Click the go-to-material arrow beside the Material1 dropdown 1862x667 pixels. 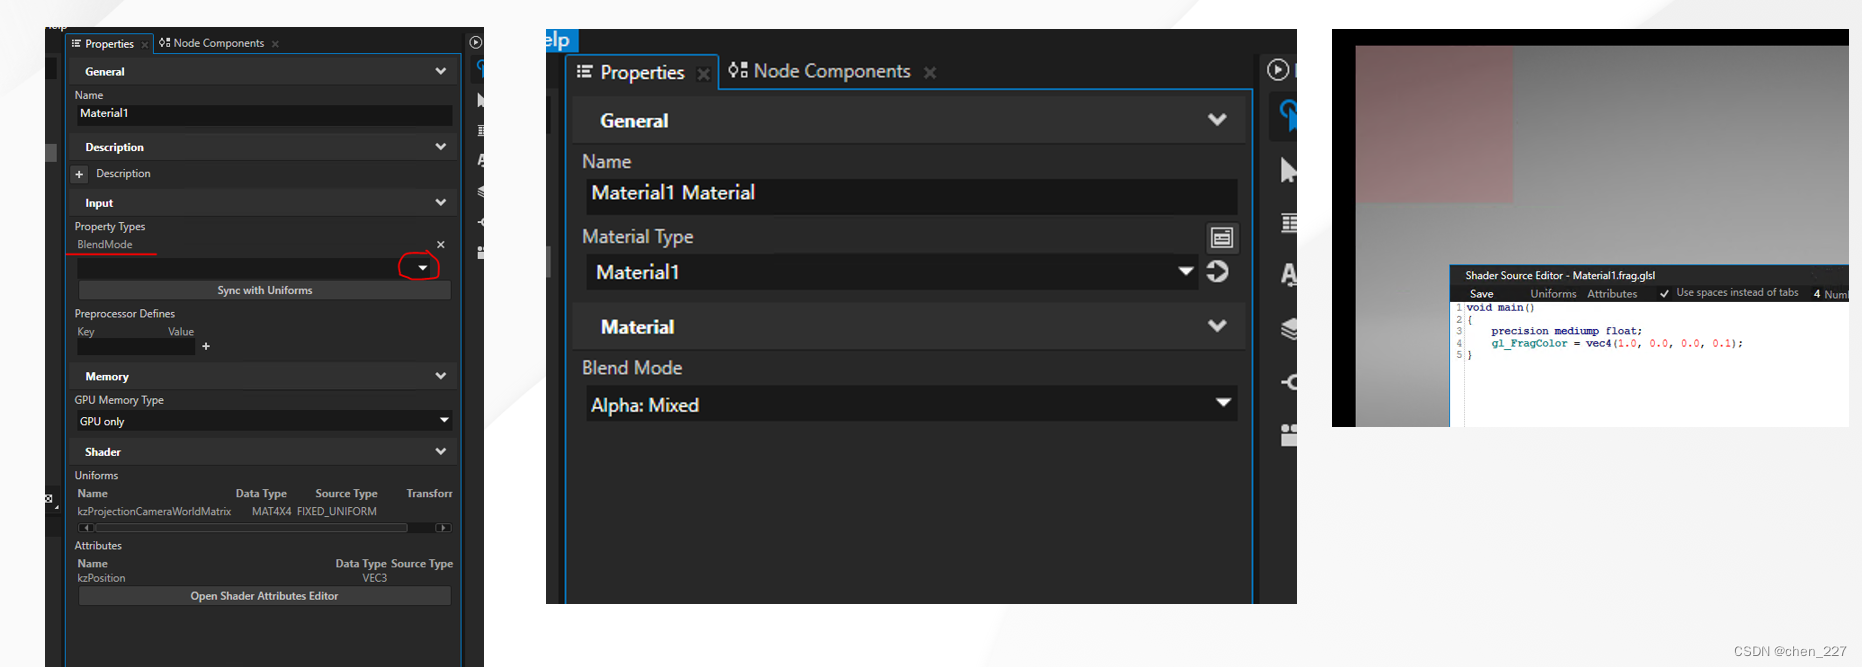1217,272
